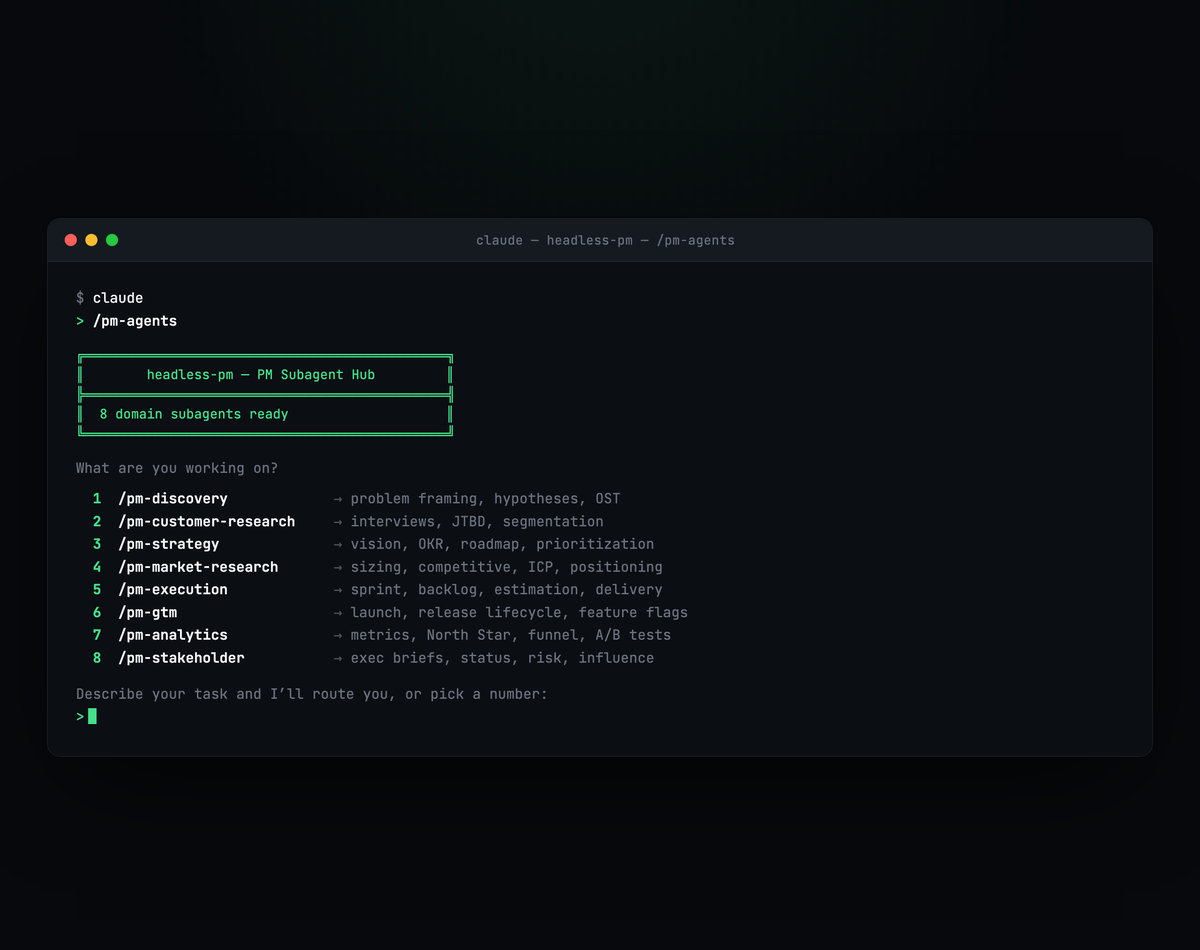Click '8 domain subagents ready' status text
1200x950 pixels.
coord(194,414)
